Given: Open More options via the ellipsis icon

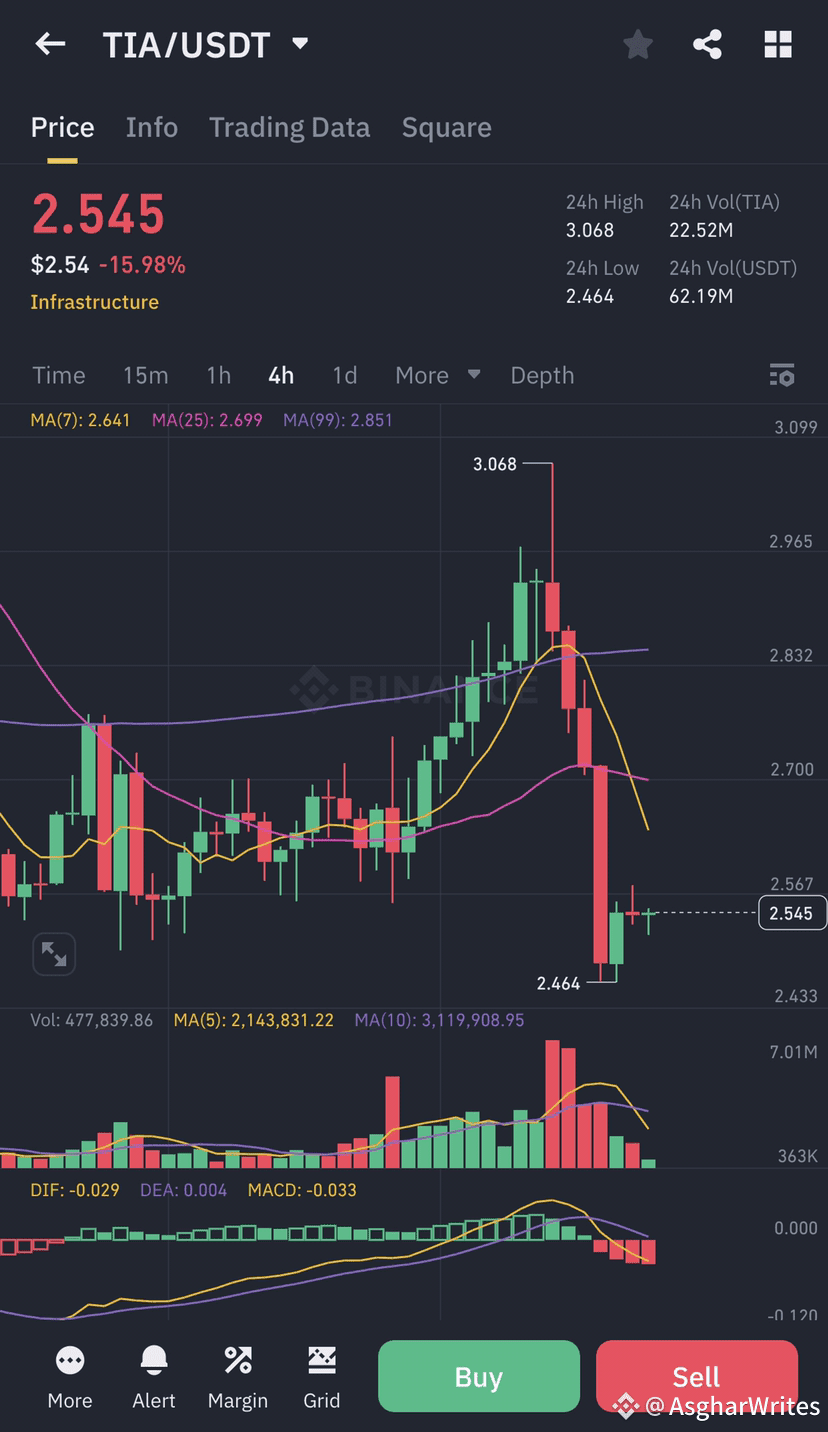Looking at the screenshot, I should point(69,1375).
